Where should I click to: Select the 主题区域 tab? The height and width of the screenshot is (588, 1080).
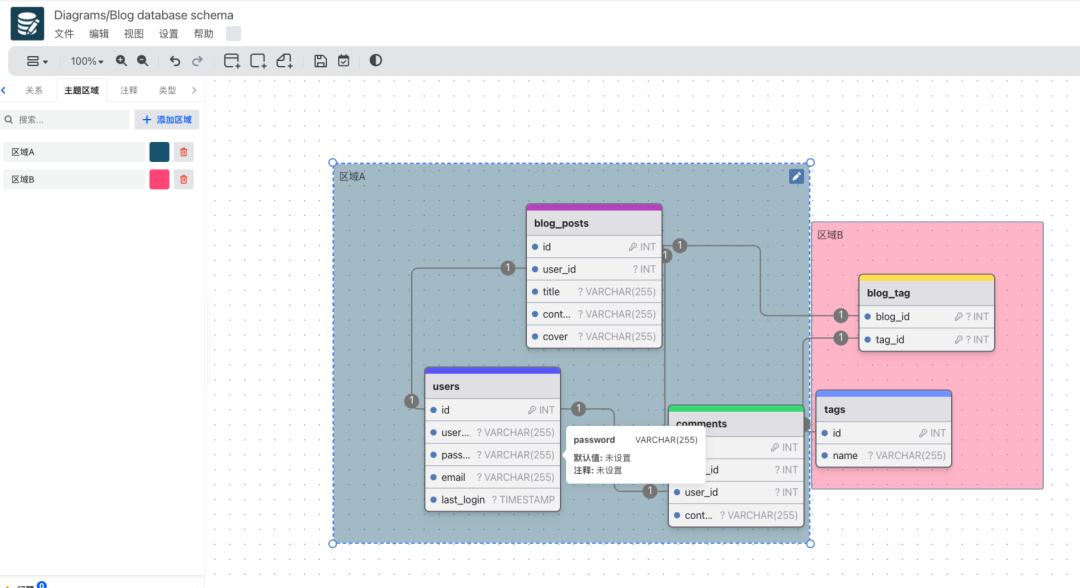pos(81,90)
